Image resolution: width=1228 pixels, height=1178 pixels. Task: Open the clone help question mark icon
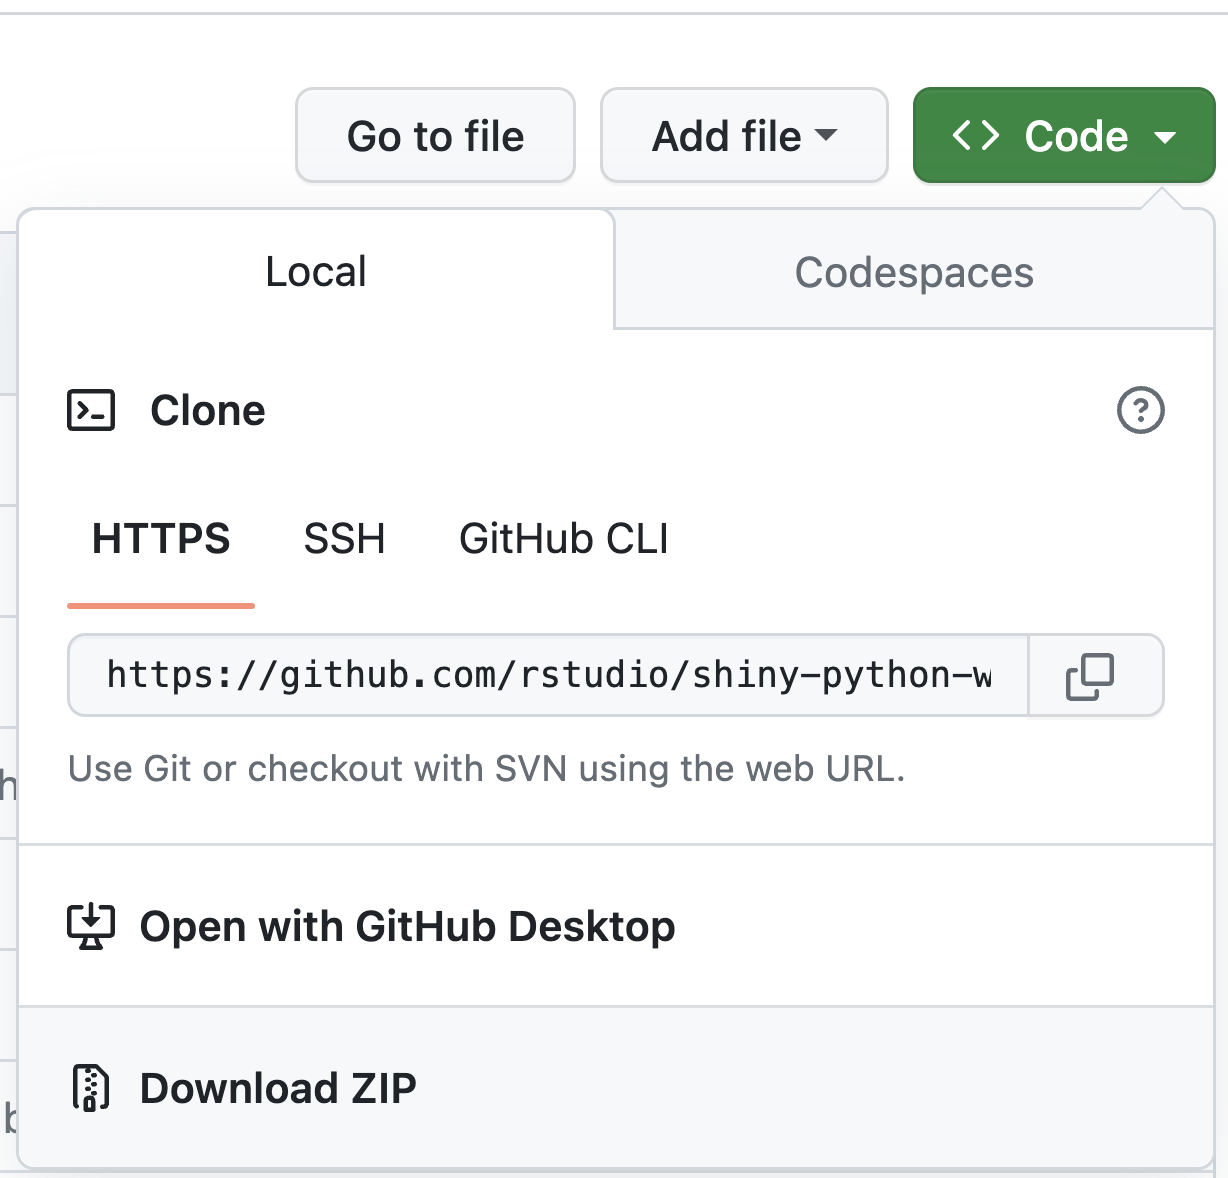(x=1140, y=410)
